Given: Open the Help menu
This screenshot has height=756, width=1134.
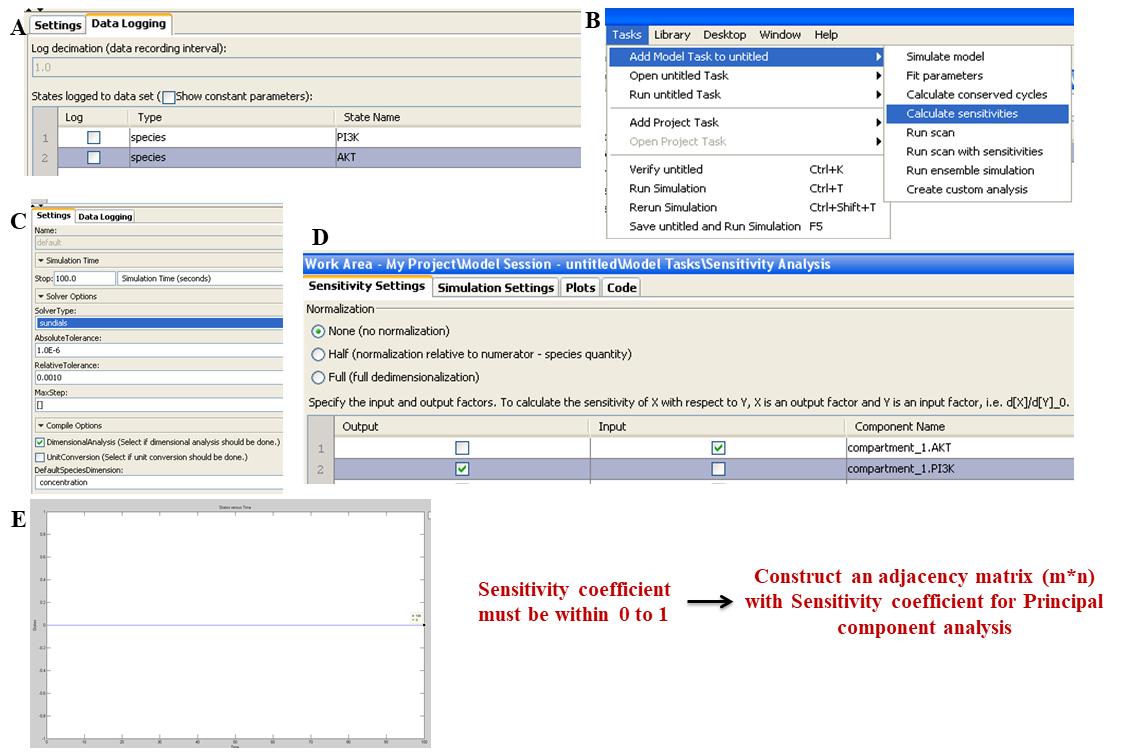Looking at the screenshot, I should tap(826, 35).
